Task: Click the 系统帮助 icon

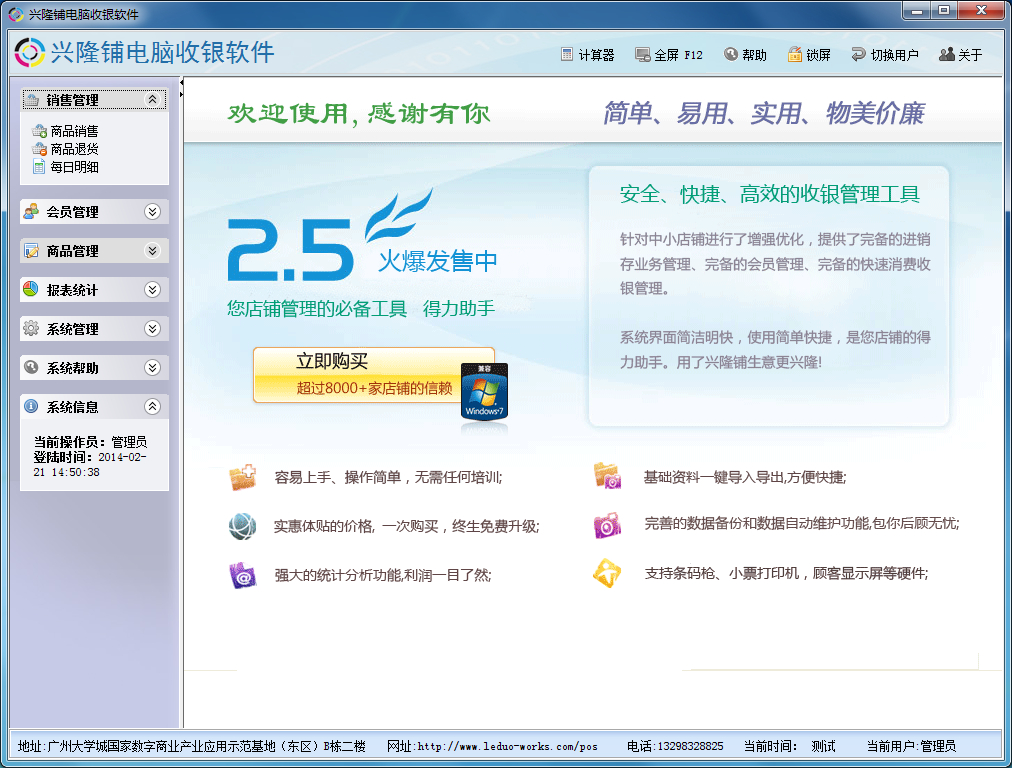Action: [x=30, y=367]
